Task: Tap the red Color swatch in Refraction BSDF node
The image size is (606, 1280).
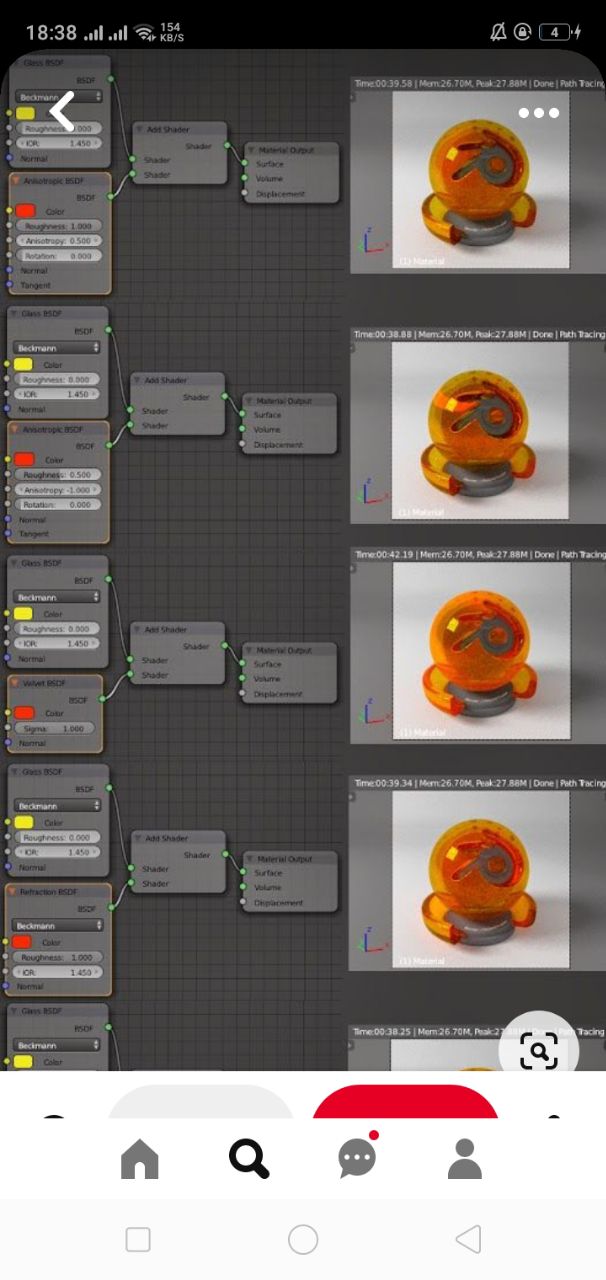Action: point(22,942)
